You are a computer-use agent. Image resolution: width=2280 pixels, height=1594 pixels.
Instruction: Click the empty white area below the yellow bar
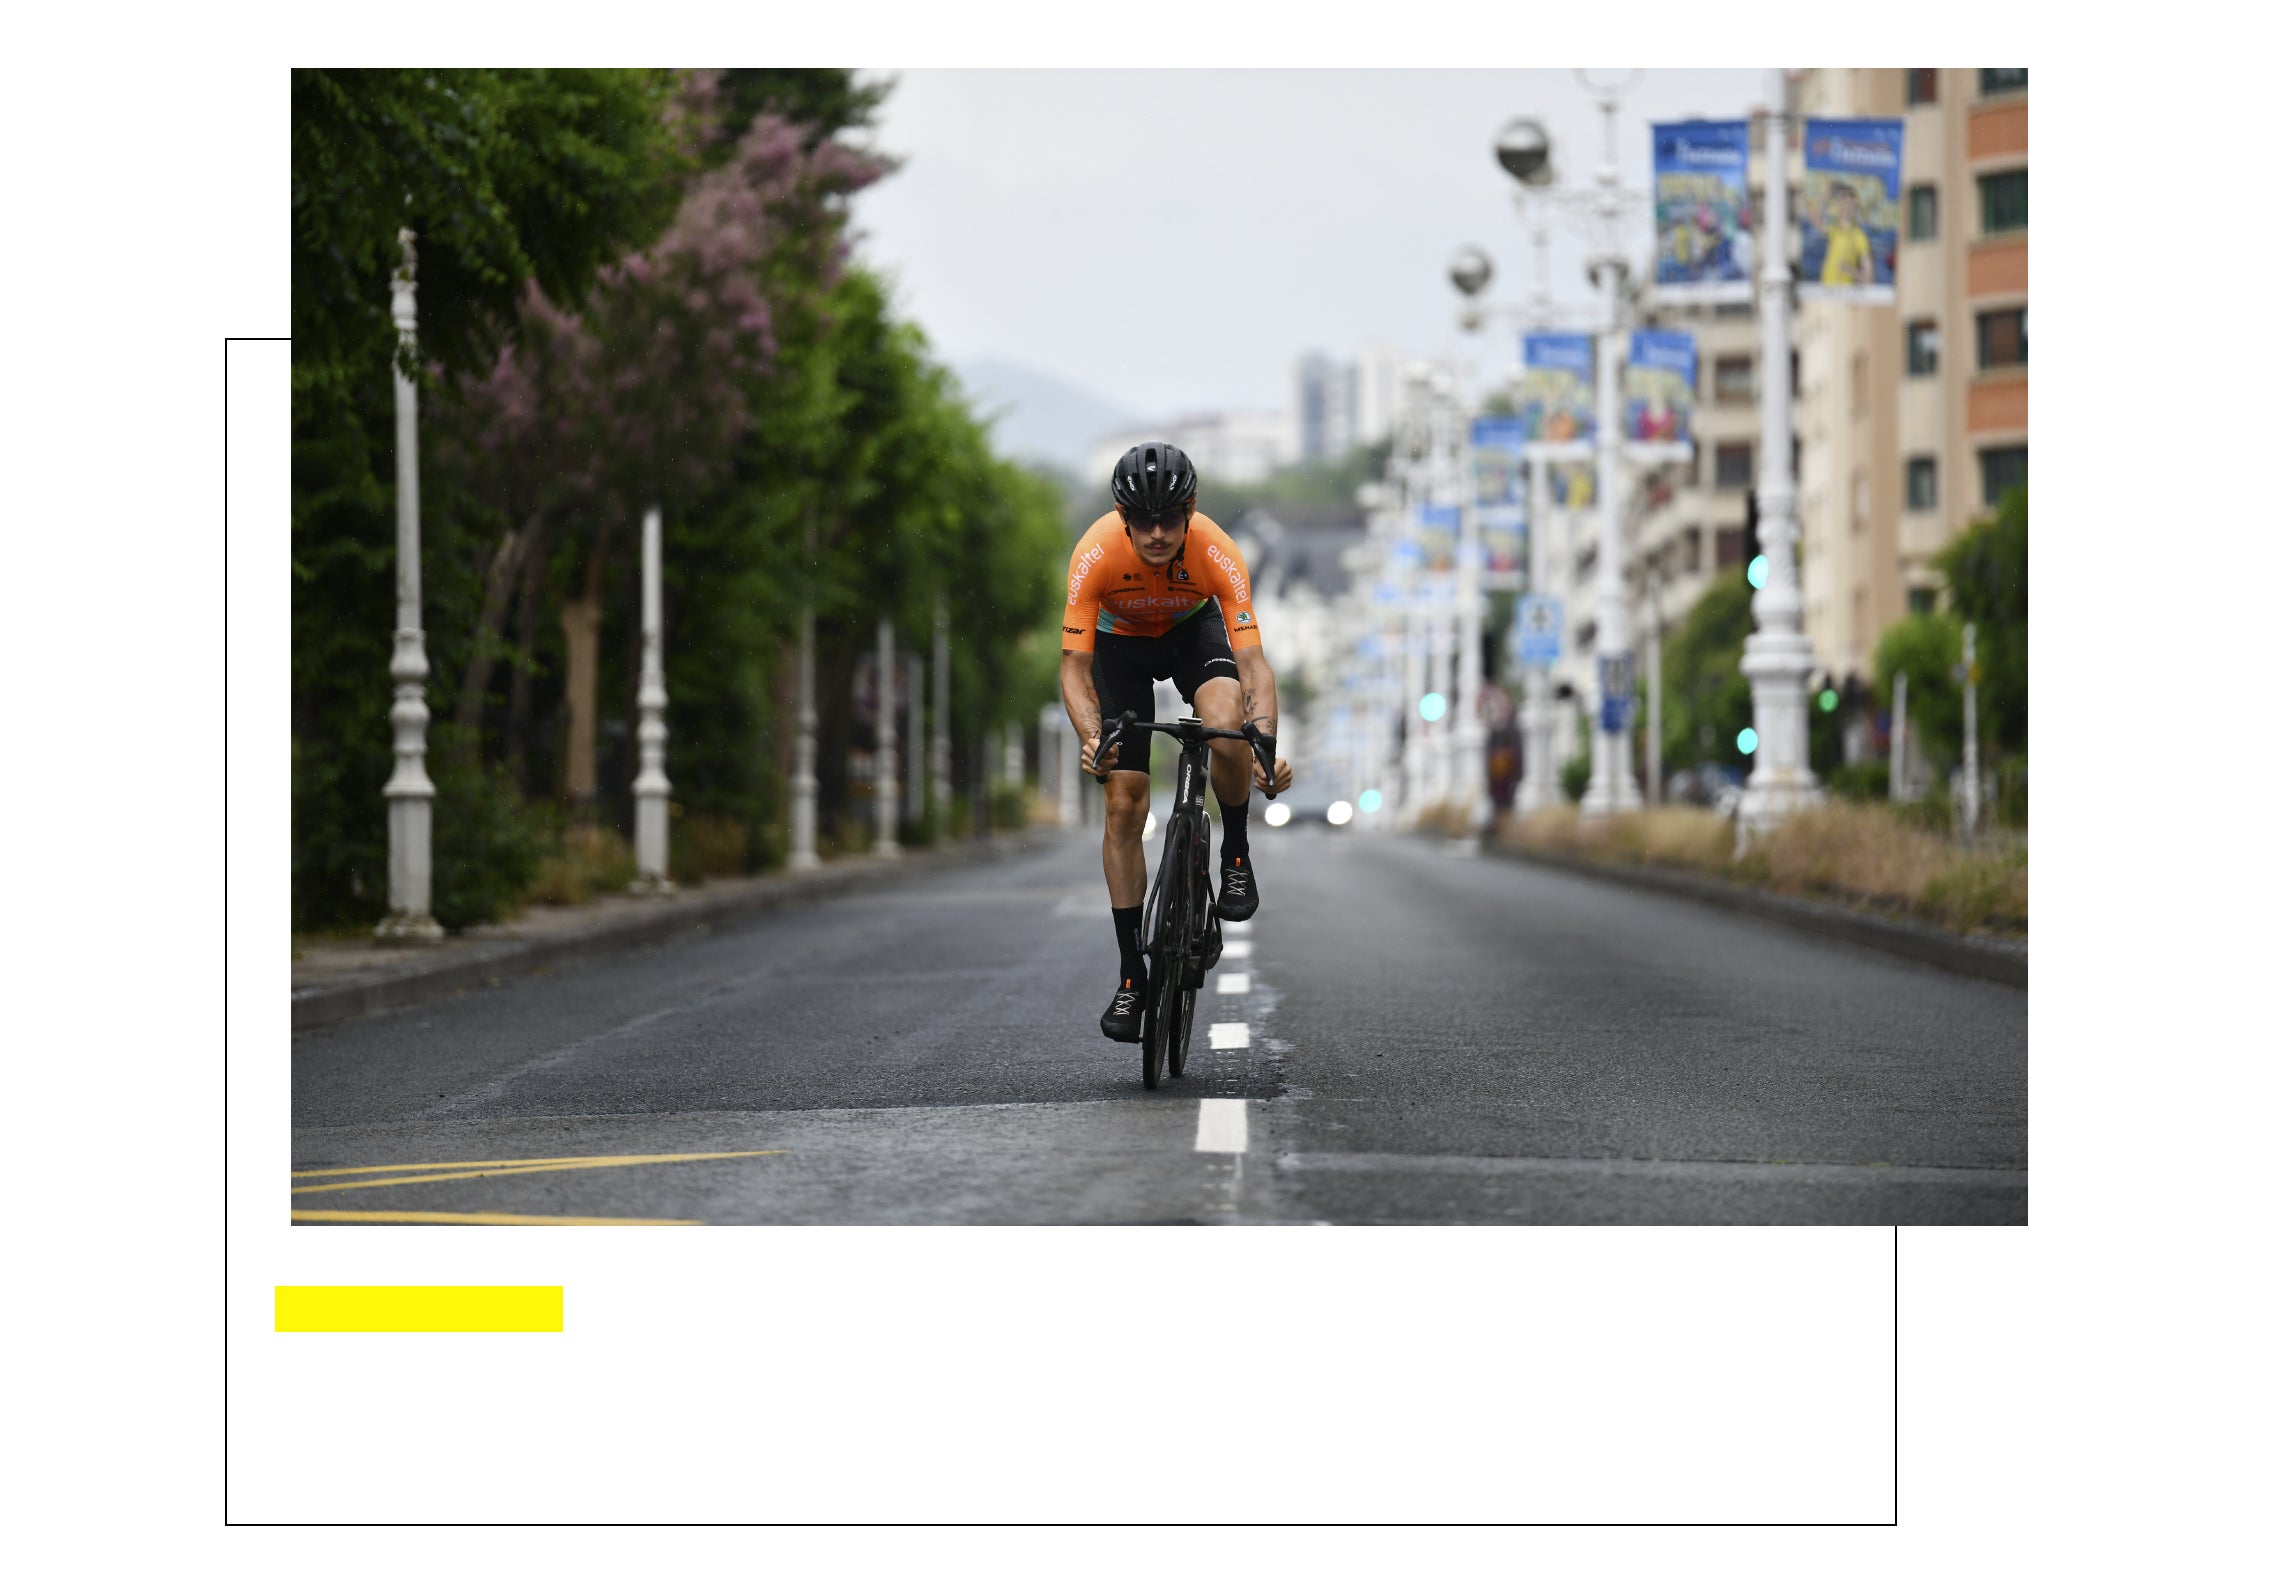coord(1060,1430)
